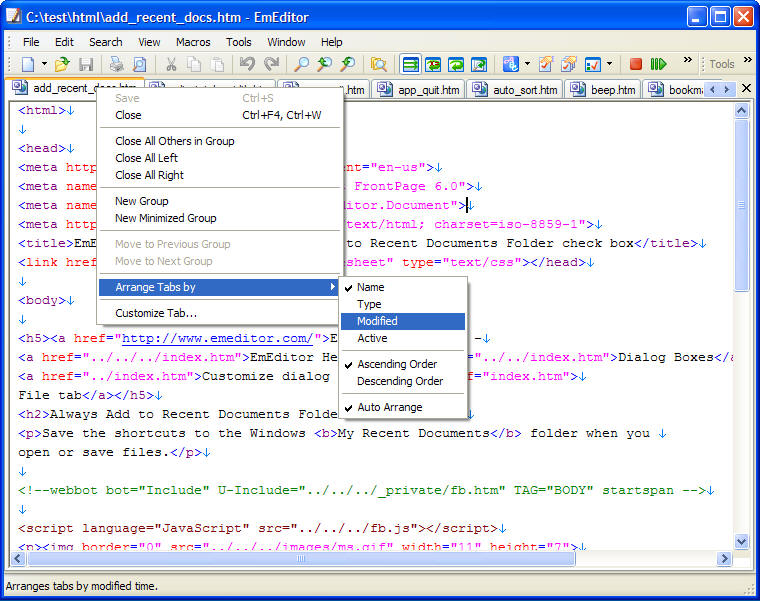Click the Properties for current configuration icon
Viewport: 760px width, 601px height.
(x=546, y=64)
